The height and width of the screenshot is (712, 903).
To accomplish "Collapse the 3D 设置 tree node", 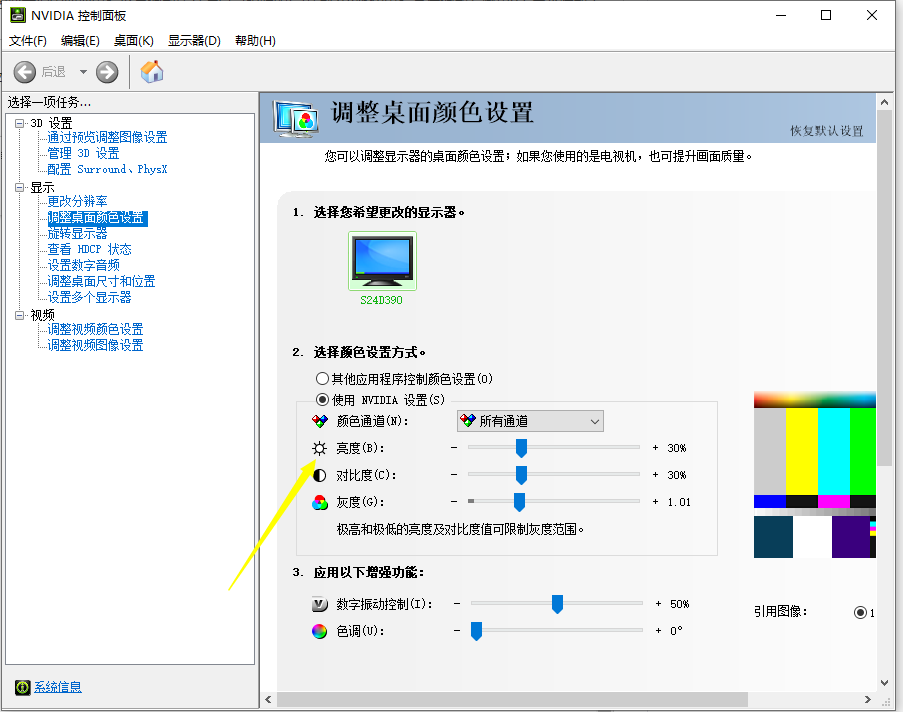I will [20, 123].
